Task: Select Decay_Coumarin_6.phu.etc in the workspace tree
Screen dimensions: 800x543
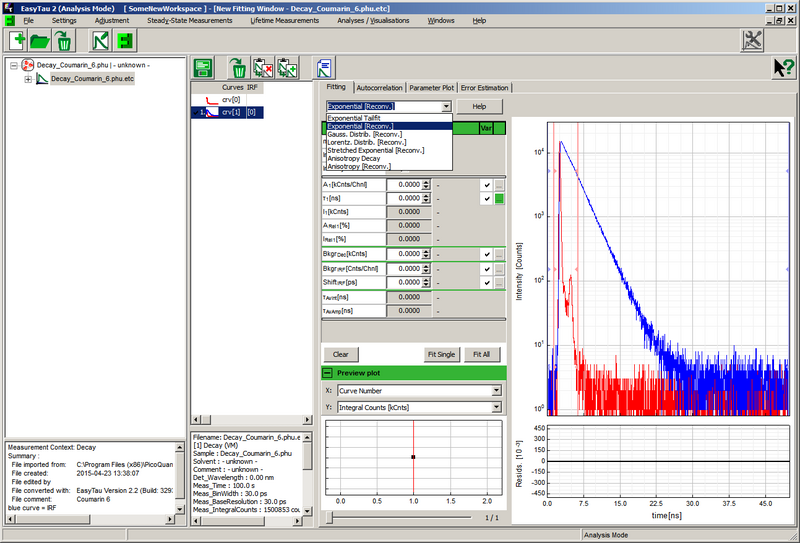Action: coord(92,78)
